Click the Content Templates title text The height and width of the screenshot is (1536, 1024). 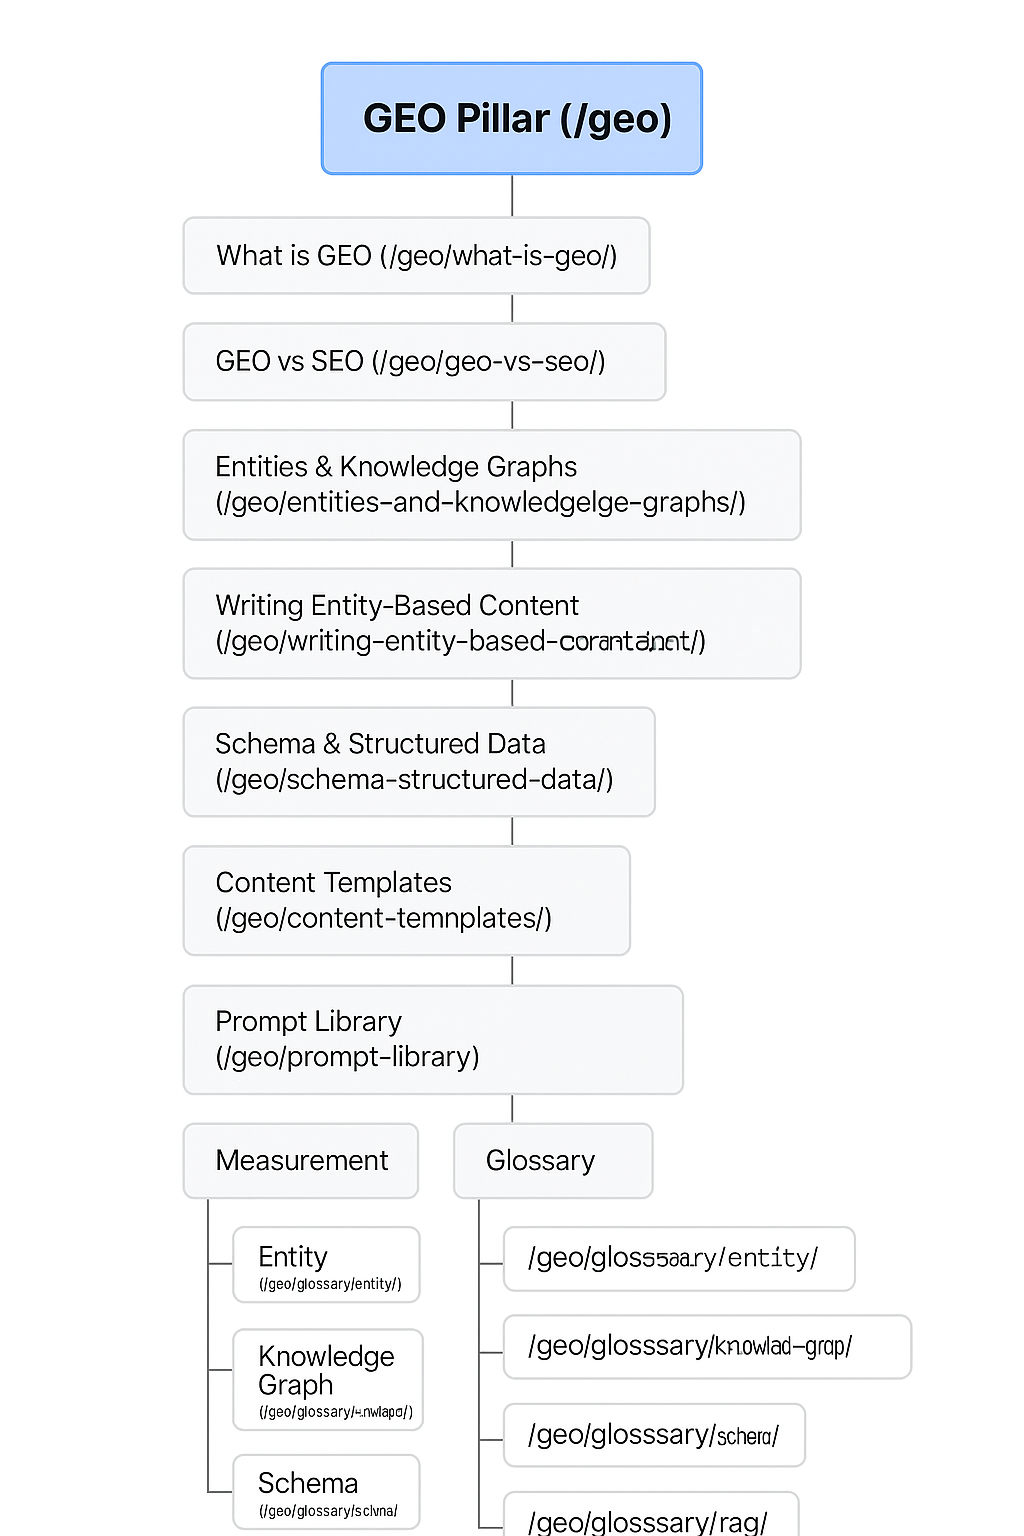333,883
